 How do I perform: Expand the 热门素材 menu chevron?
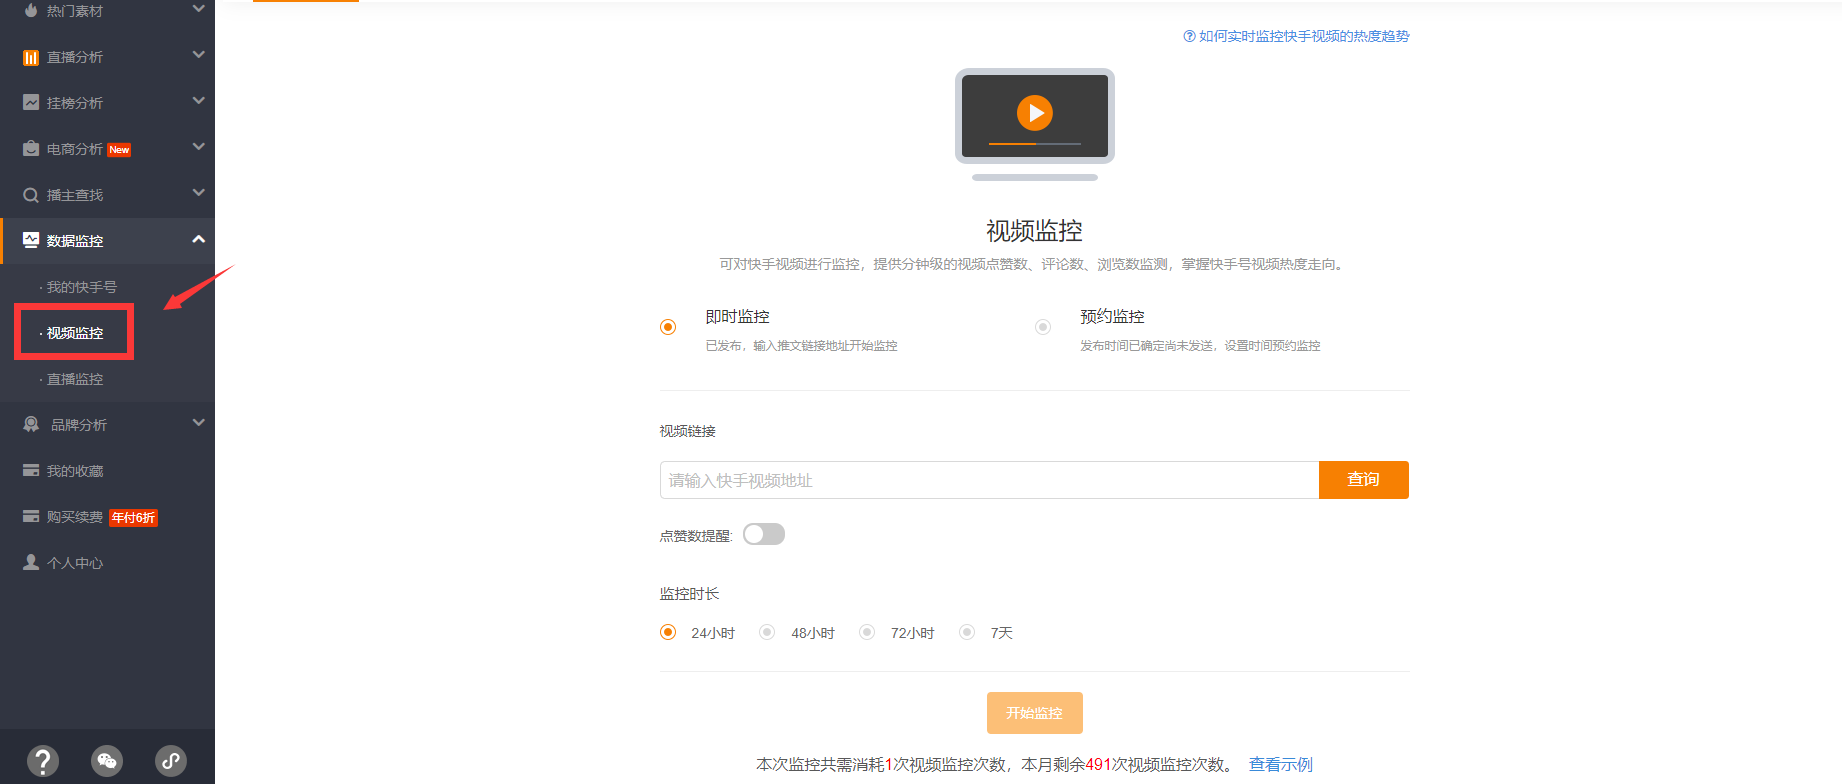tap(198, 9)
